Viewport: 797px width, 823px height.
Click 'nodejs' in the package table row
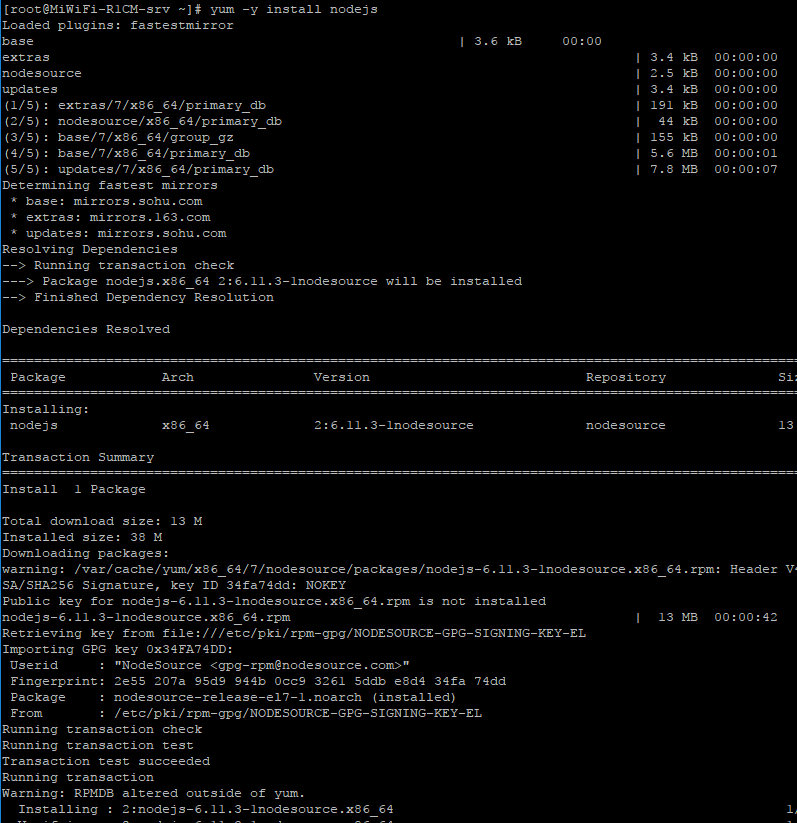pos(34,426)
